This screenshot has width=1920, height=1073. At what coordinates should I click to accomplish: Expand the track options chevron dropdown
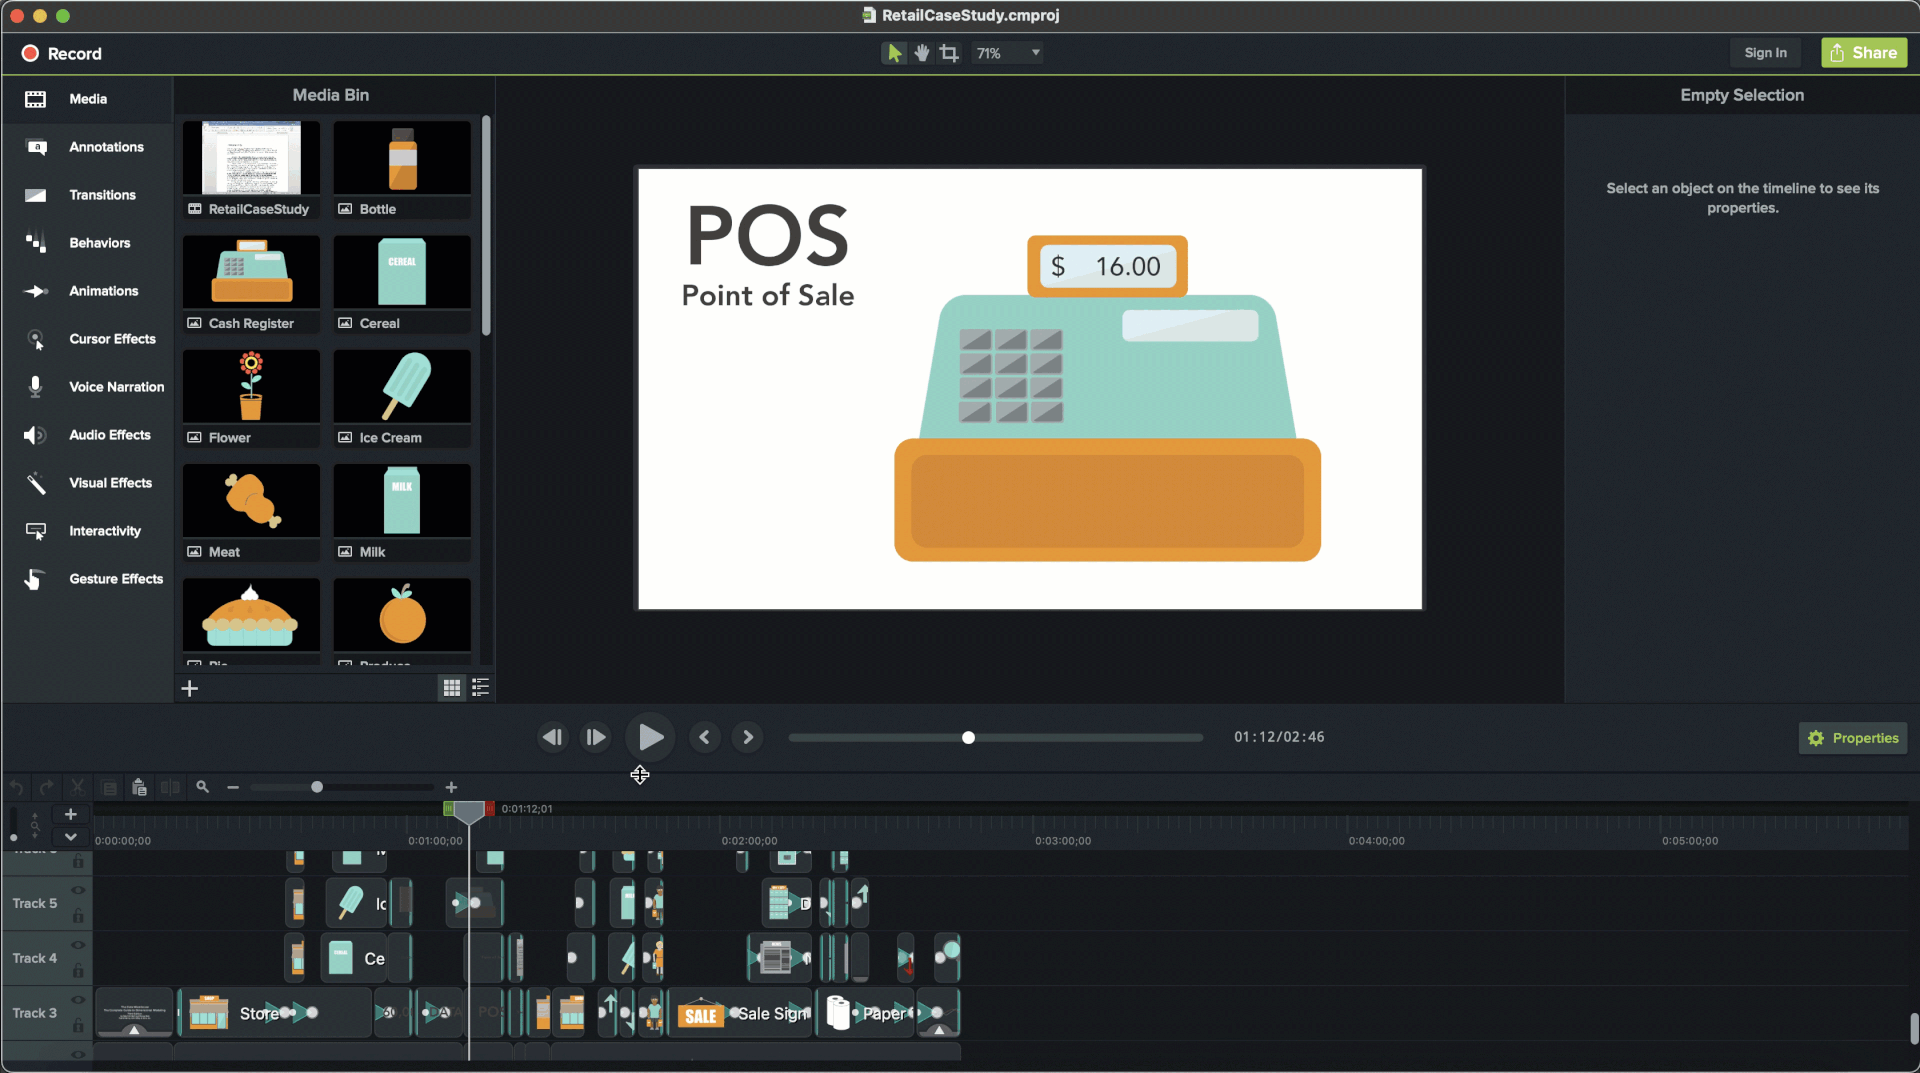pyautogui.click(x=70, y=837)
